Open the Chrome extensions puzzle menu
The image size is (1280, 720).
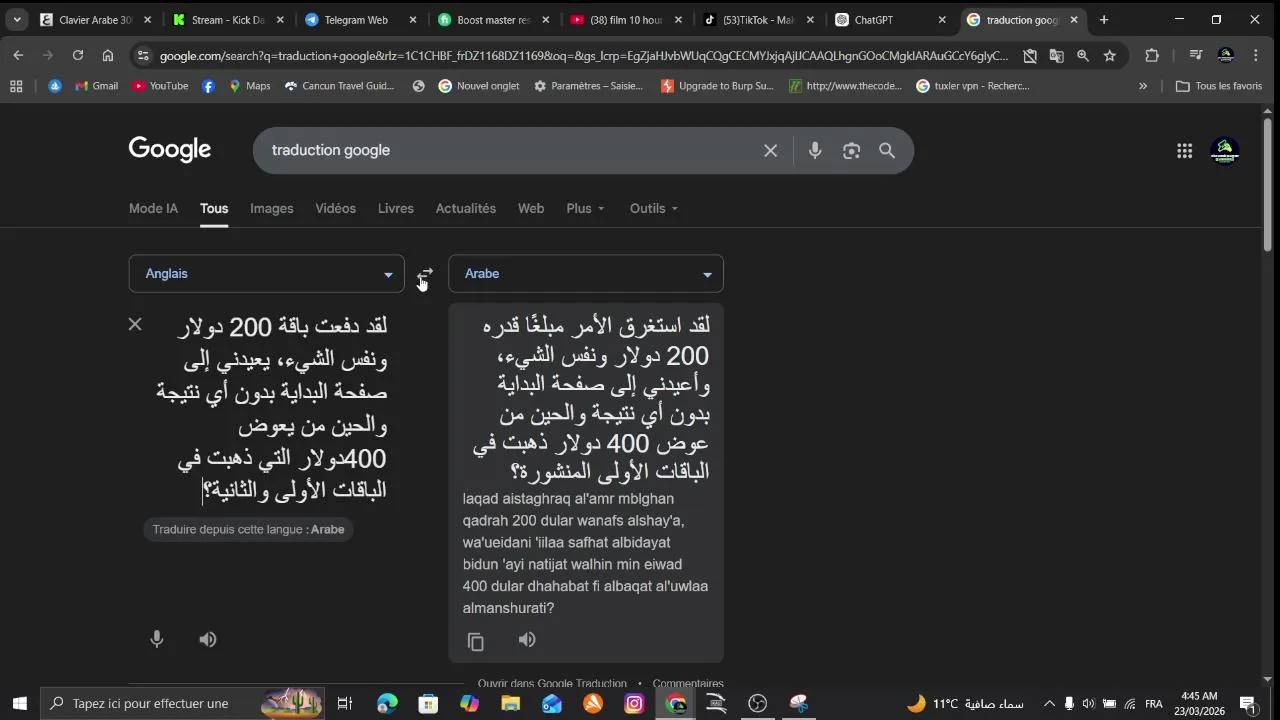coord(1152,56)
